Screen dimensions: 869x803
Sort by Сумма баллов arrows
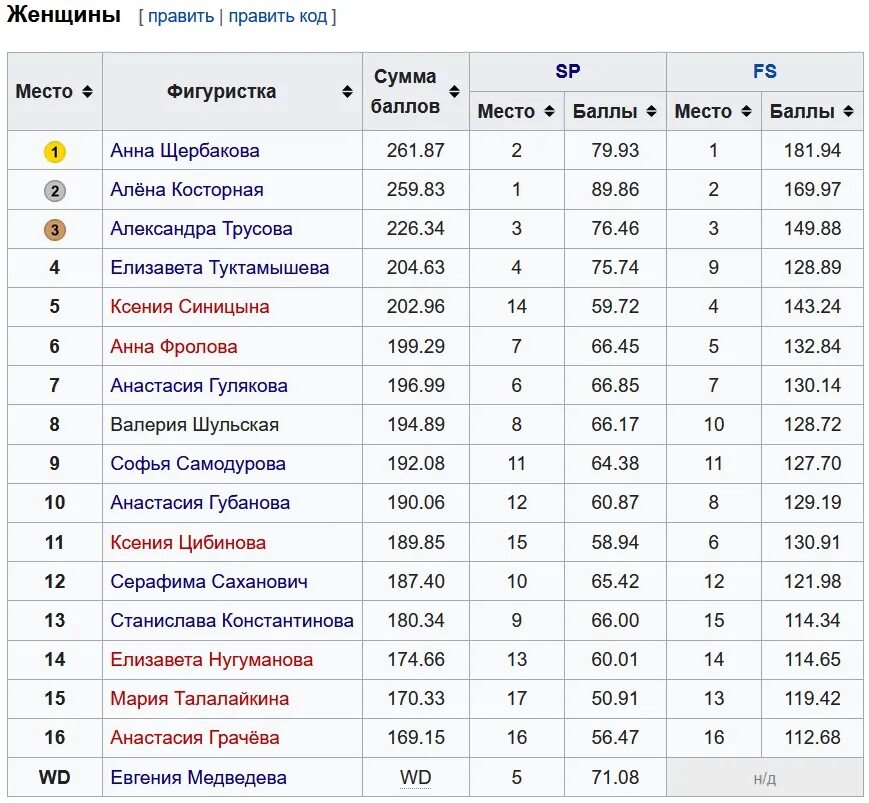[x=454, y=91]
